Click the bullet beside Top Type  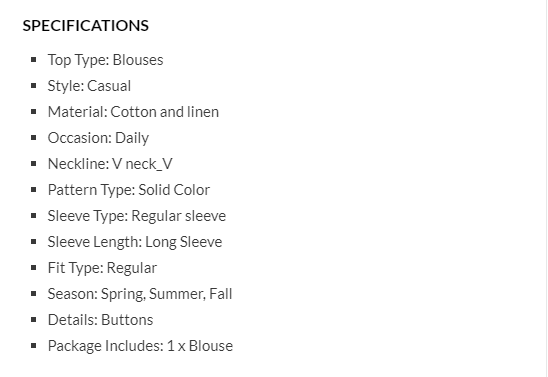[x=34, y=60]
